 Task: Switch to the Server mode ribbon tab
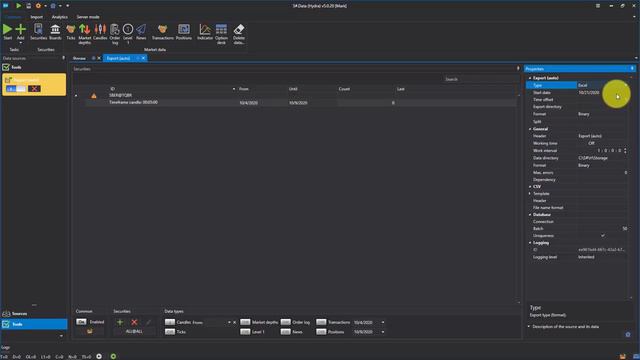pos(88,17)
